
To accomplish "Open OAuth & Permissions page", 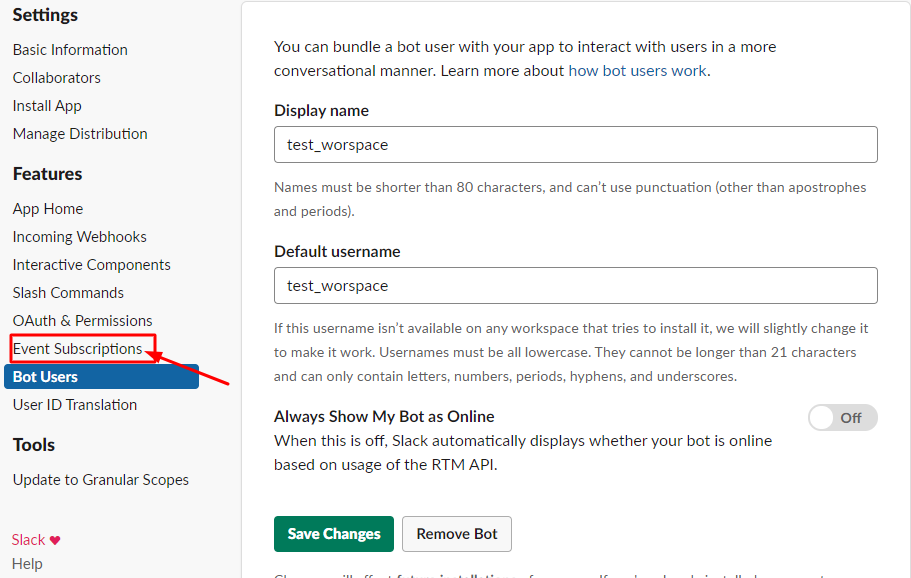I will pos(83,321).
